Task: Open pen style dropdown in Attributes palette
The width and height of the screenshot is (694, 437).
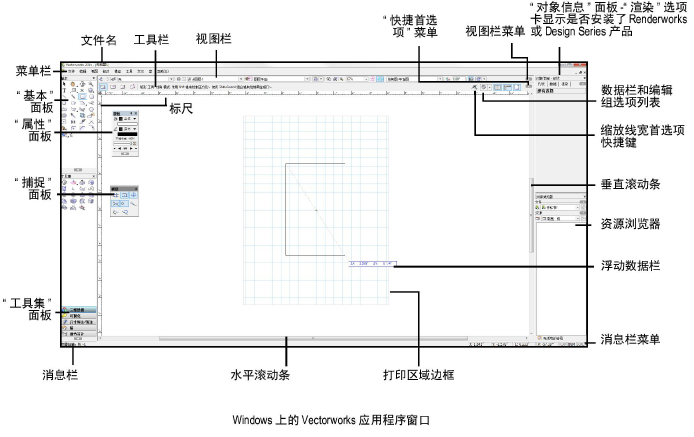Action: (135, 129)
